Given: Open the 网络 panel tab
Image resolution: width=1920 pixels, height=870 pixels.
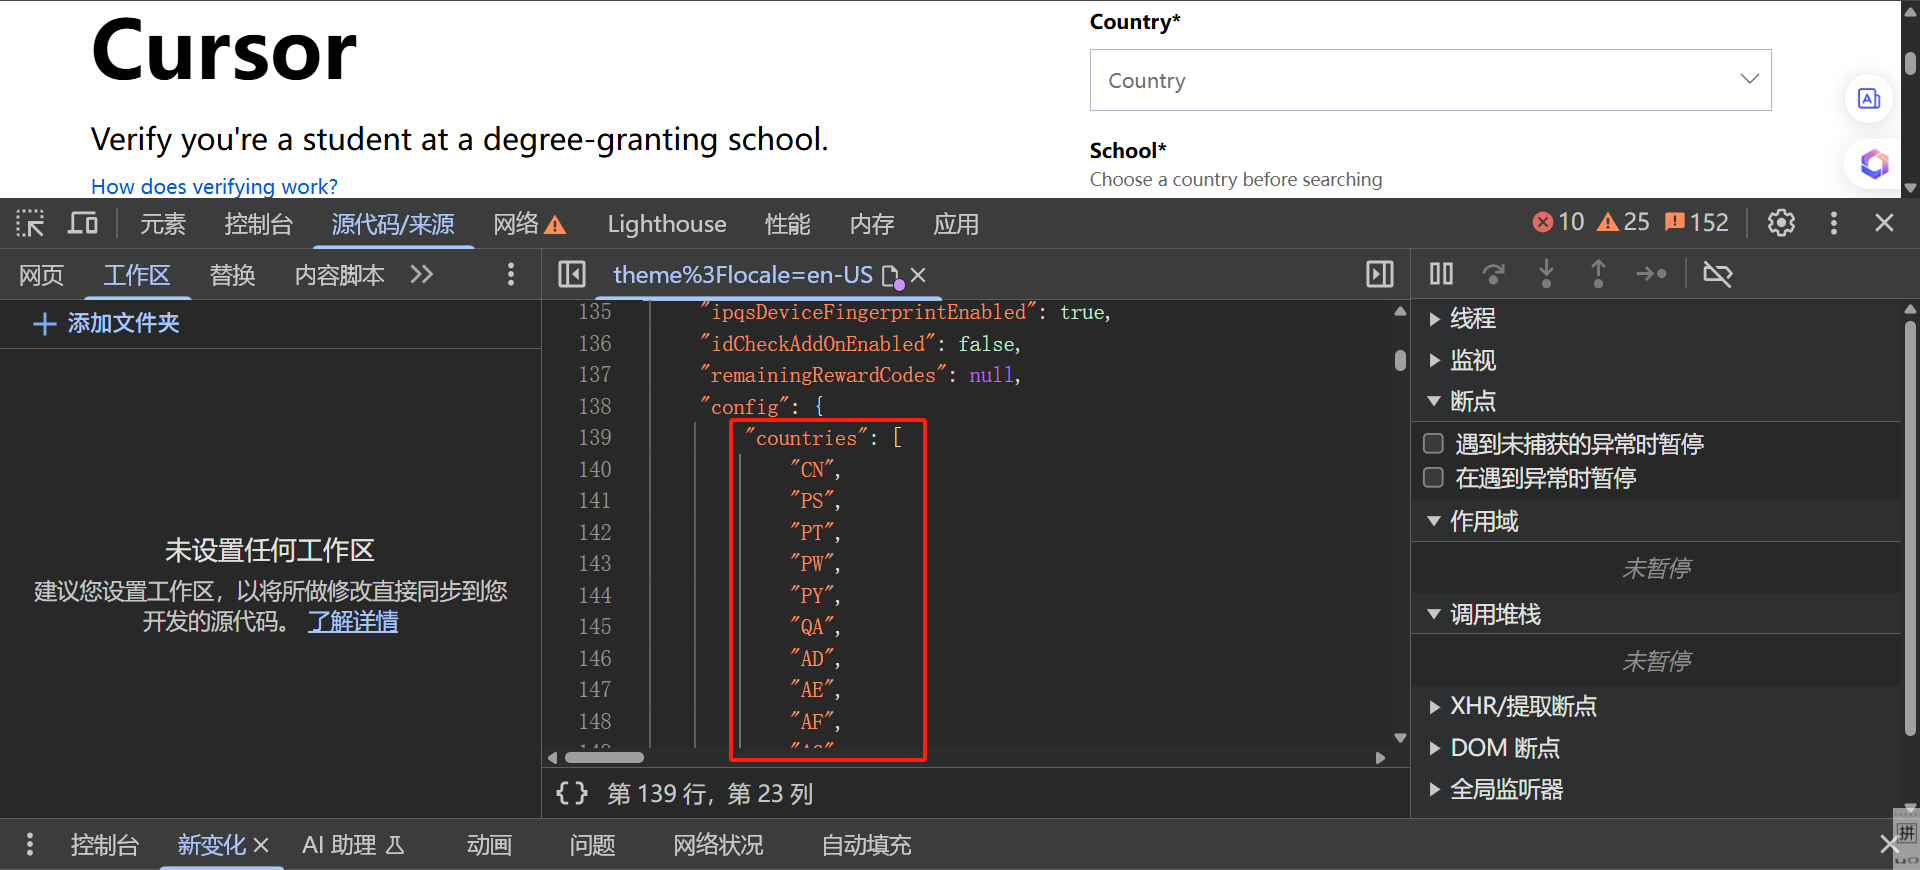Looking at the screenshot, I should click(530, 224).
